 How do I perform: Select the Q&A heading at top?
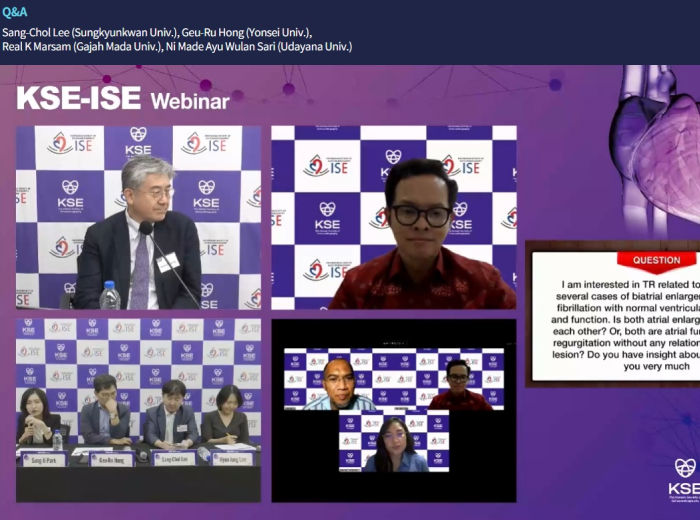[15, 14]
